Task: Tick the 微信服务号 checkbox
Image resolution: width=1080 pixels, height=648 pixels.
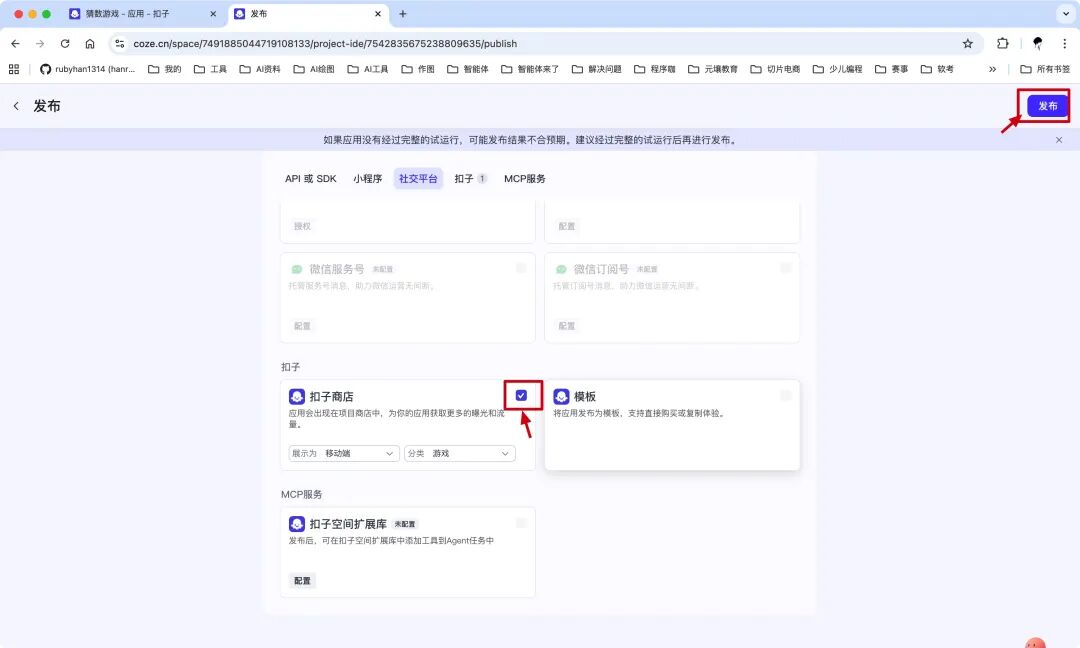Action: (521, 268)
